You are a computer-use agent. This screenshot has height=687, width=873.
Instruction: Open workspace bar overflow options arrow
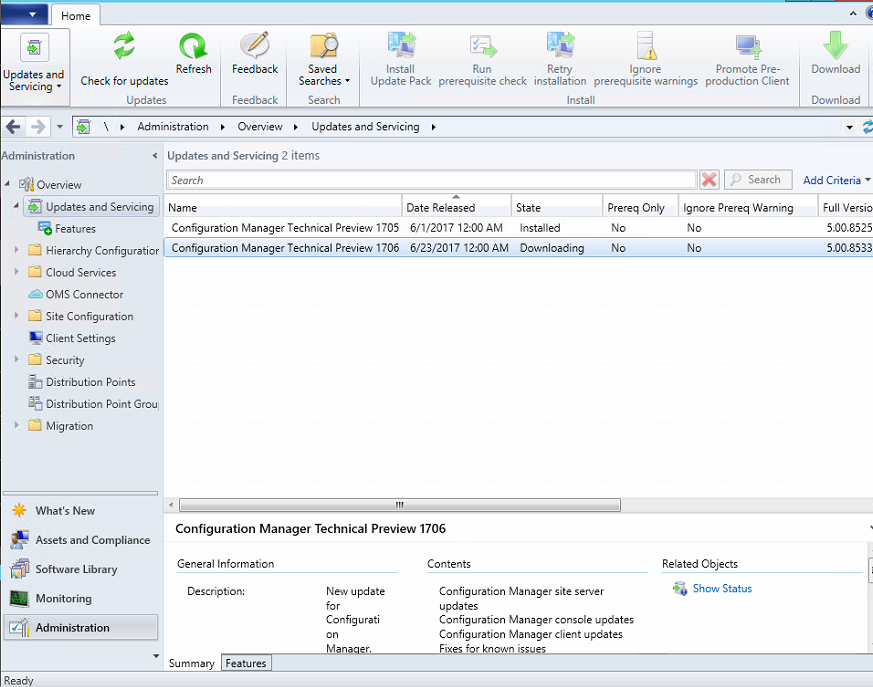point(155,656)
